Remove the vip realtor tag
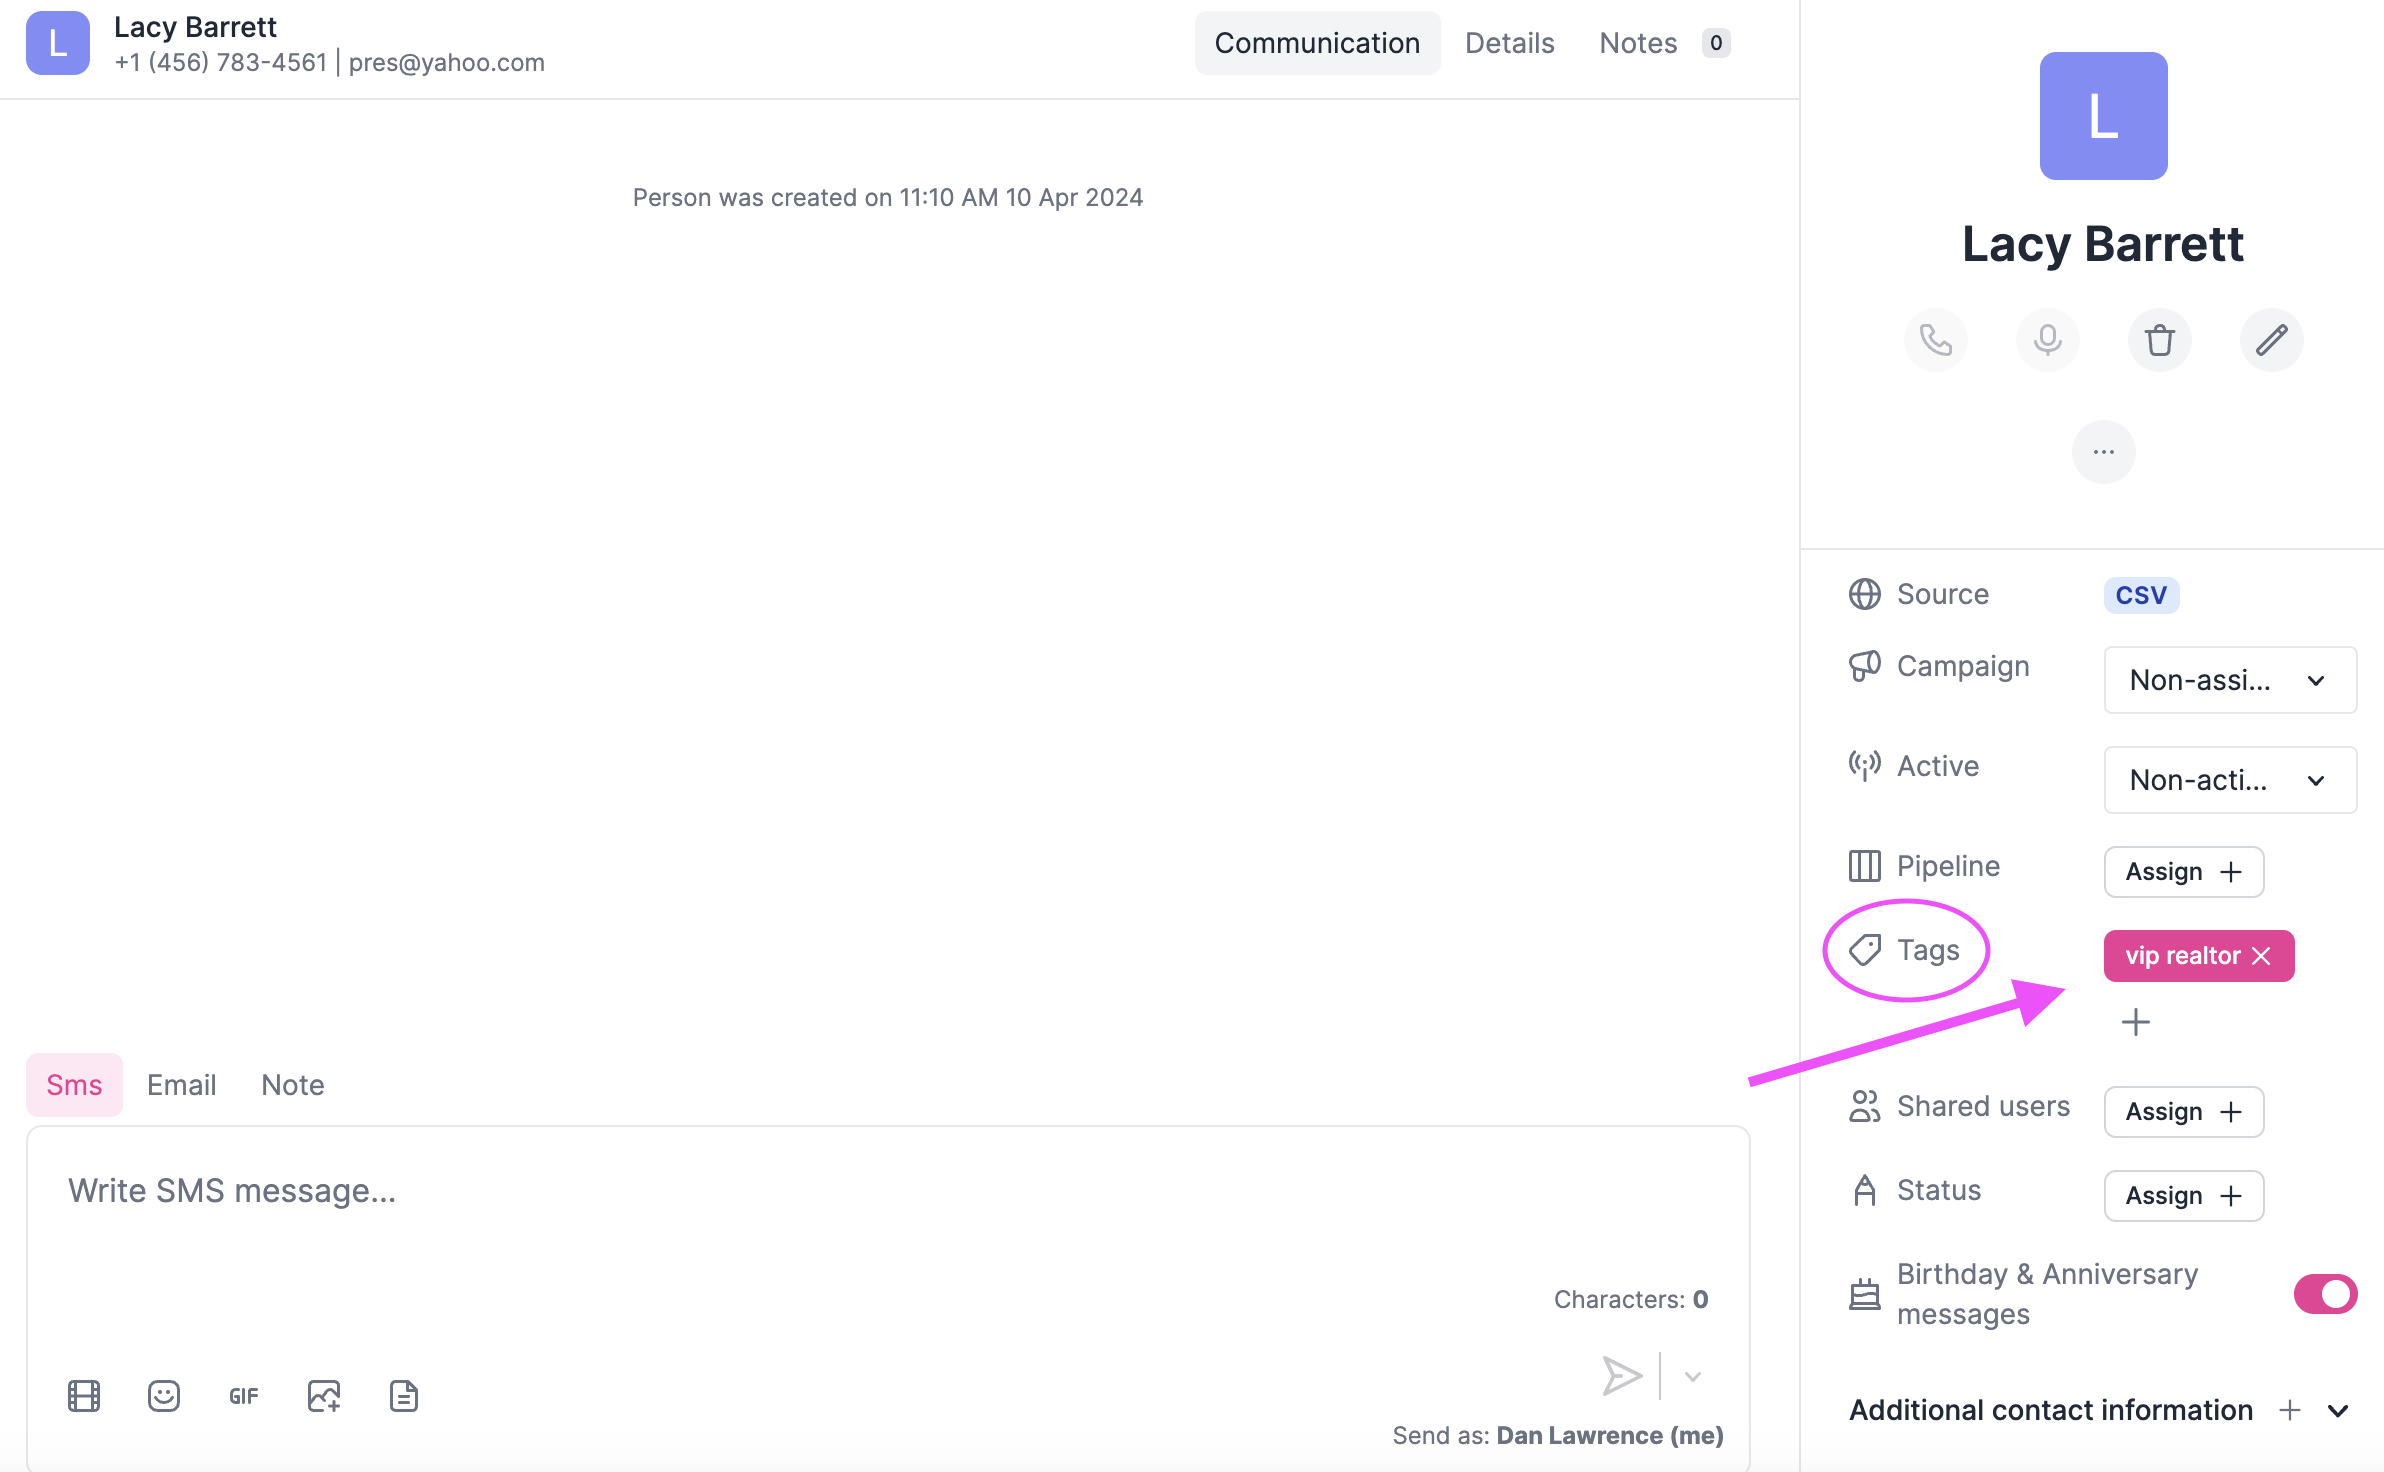The height and width of the screenshot is (1472, 2384). (x=2262, y=956)
